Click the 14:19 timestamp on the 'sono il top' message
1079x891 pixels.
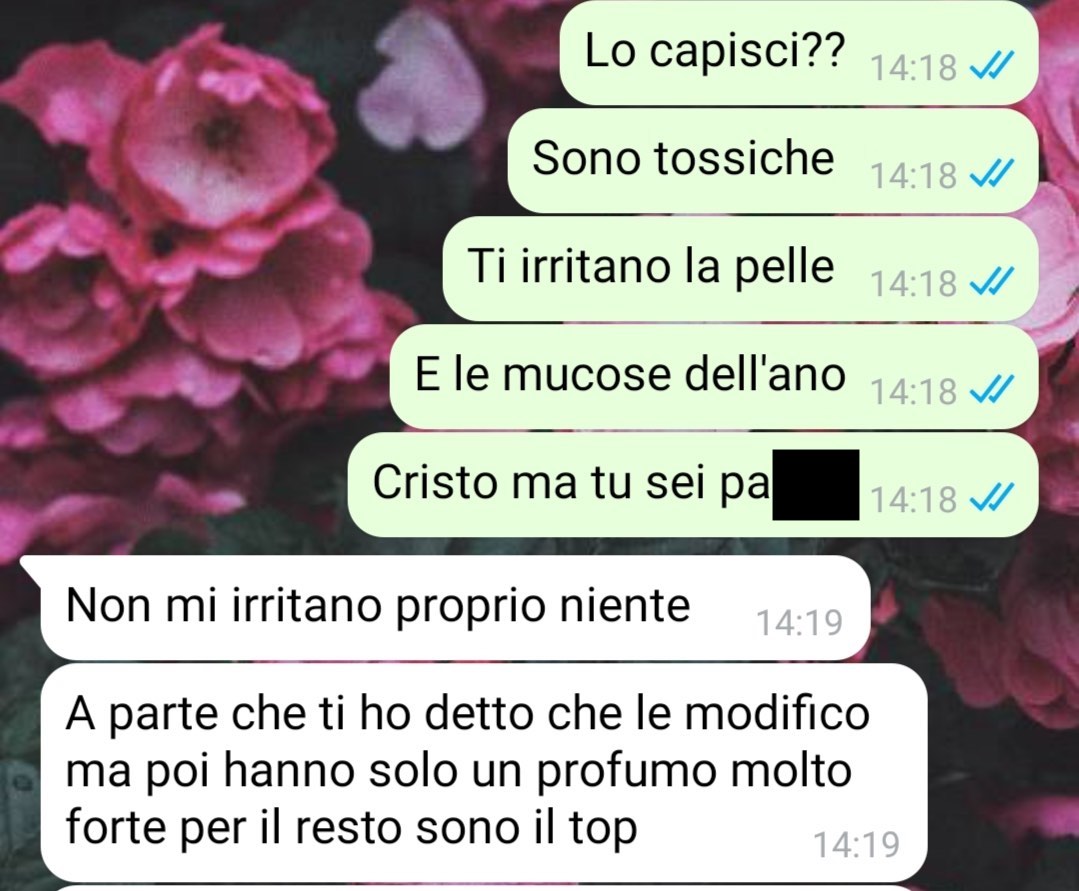[857, 844]
